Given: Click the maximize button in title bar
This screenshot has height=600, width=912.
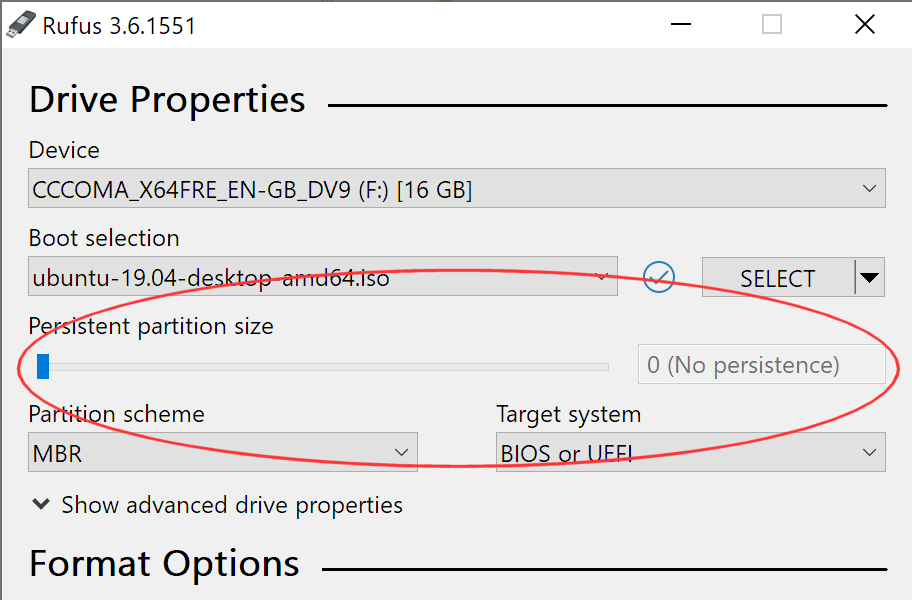Looking at the screenshot, I should point(772,24).
